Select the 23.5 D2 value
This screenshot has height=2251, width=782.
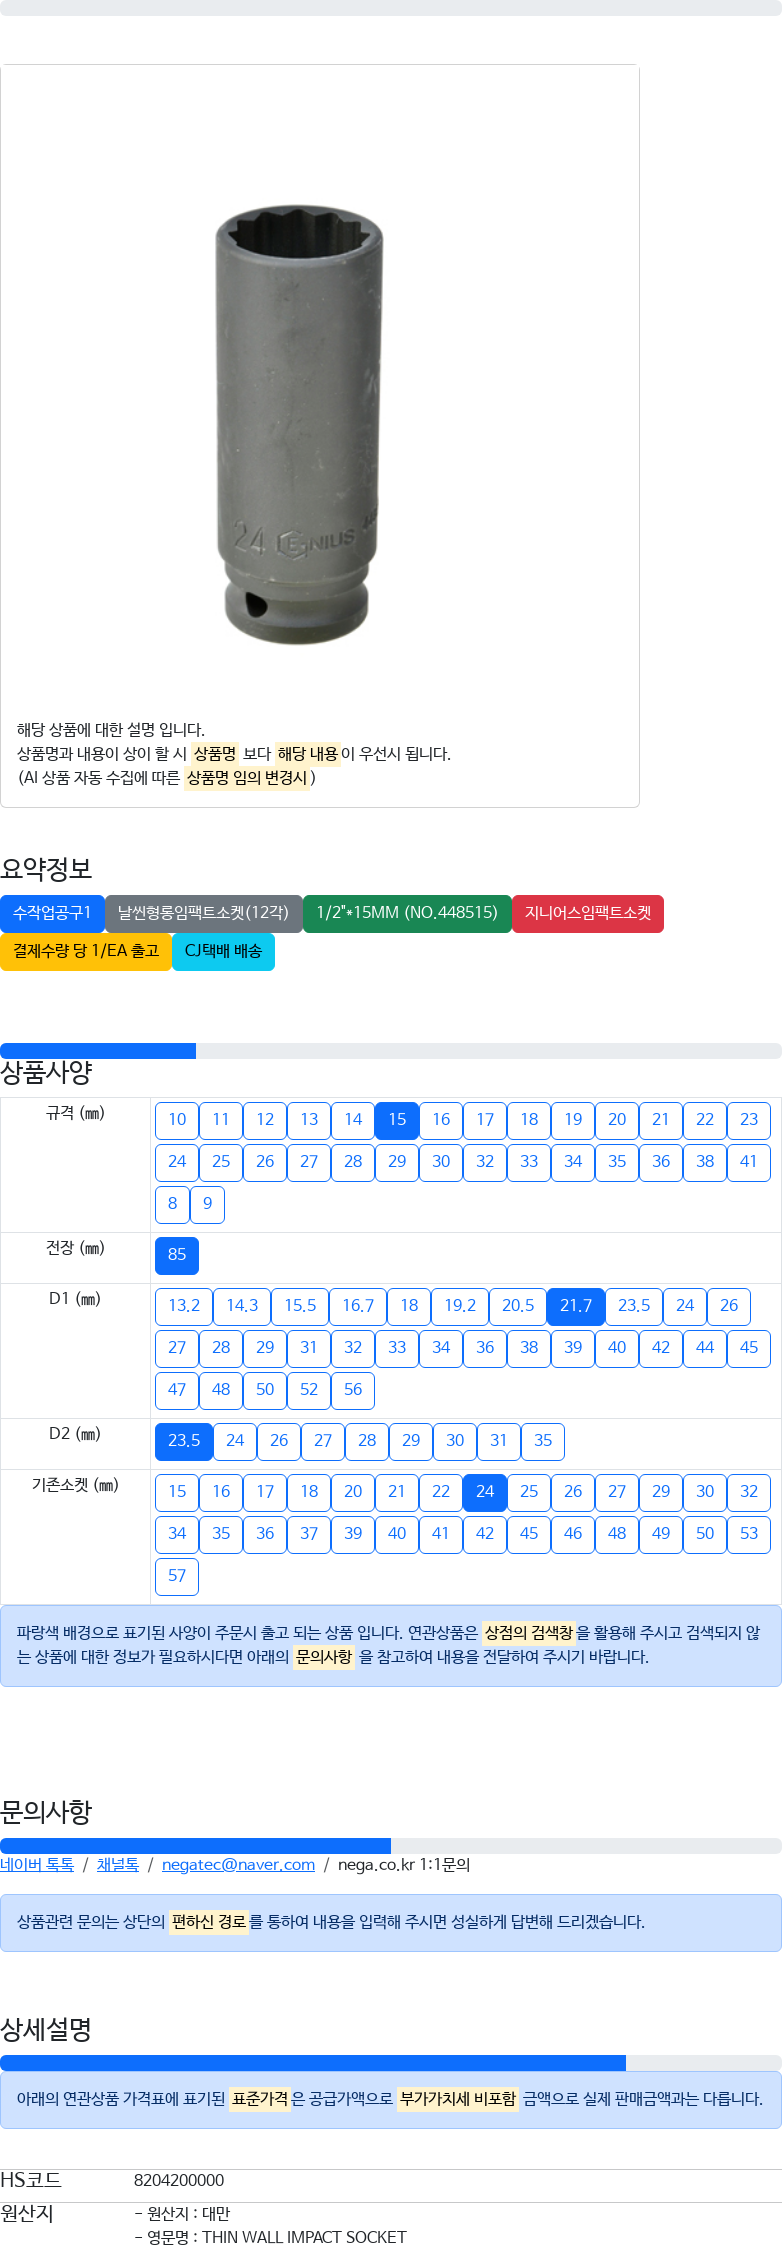click(x=184, y=1441)
